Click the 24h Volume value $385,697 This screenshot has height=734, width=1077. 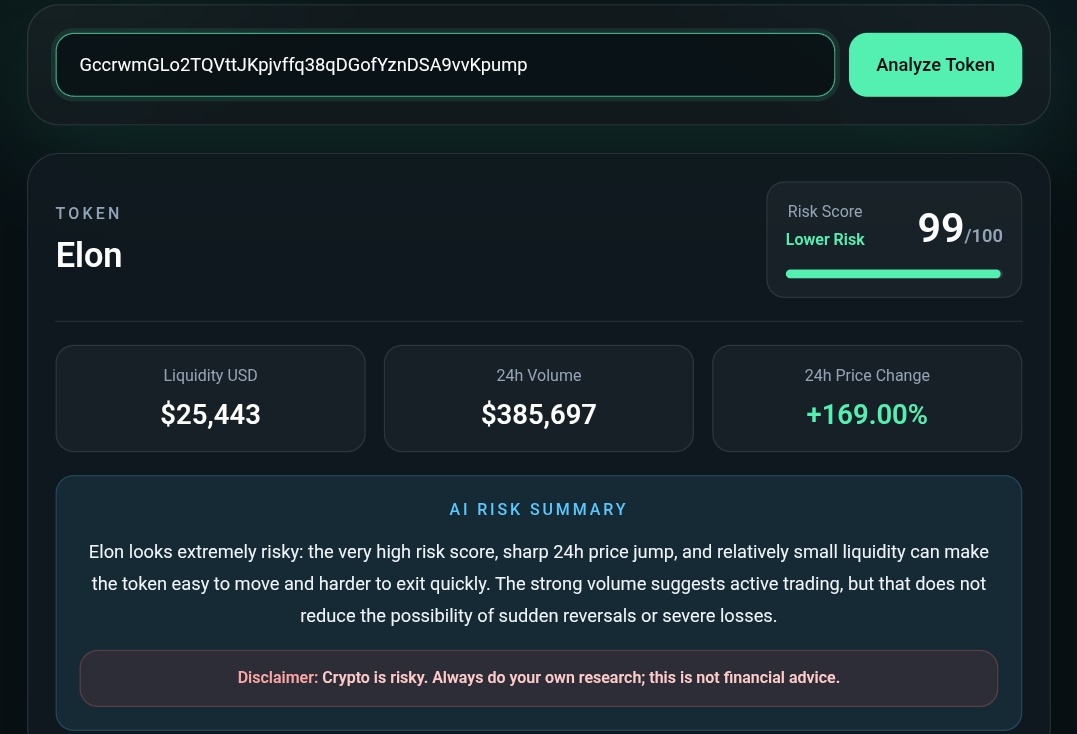click(538, 414)
